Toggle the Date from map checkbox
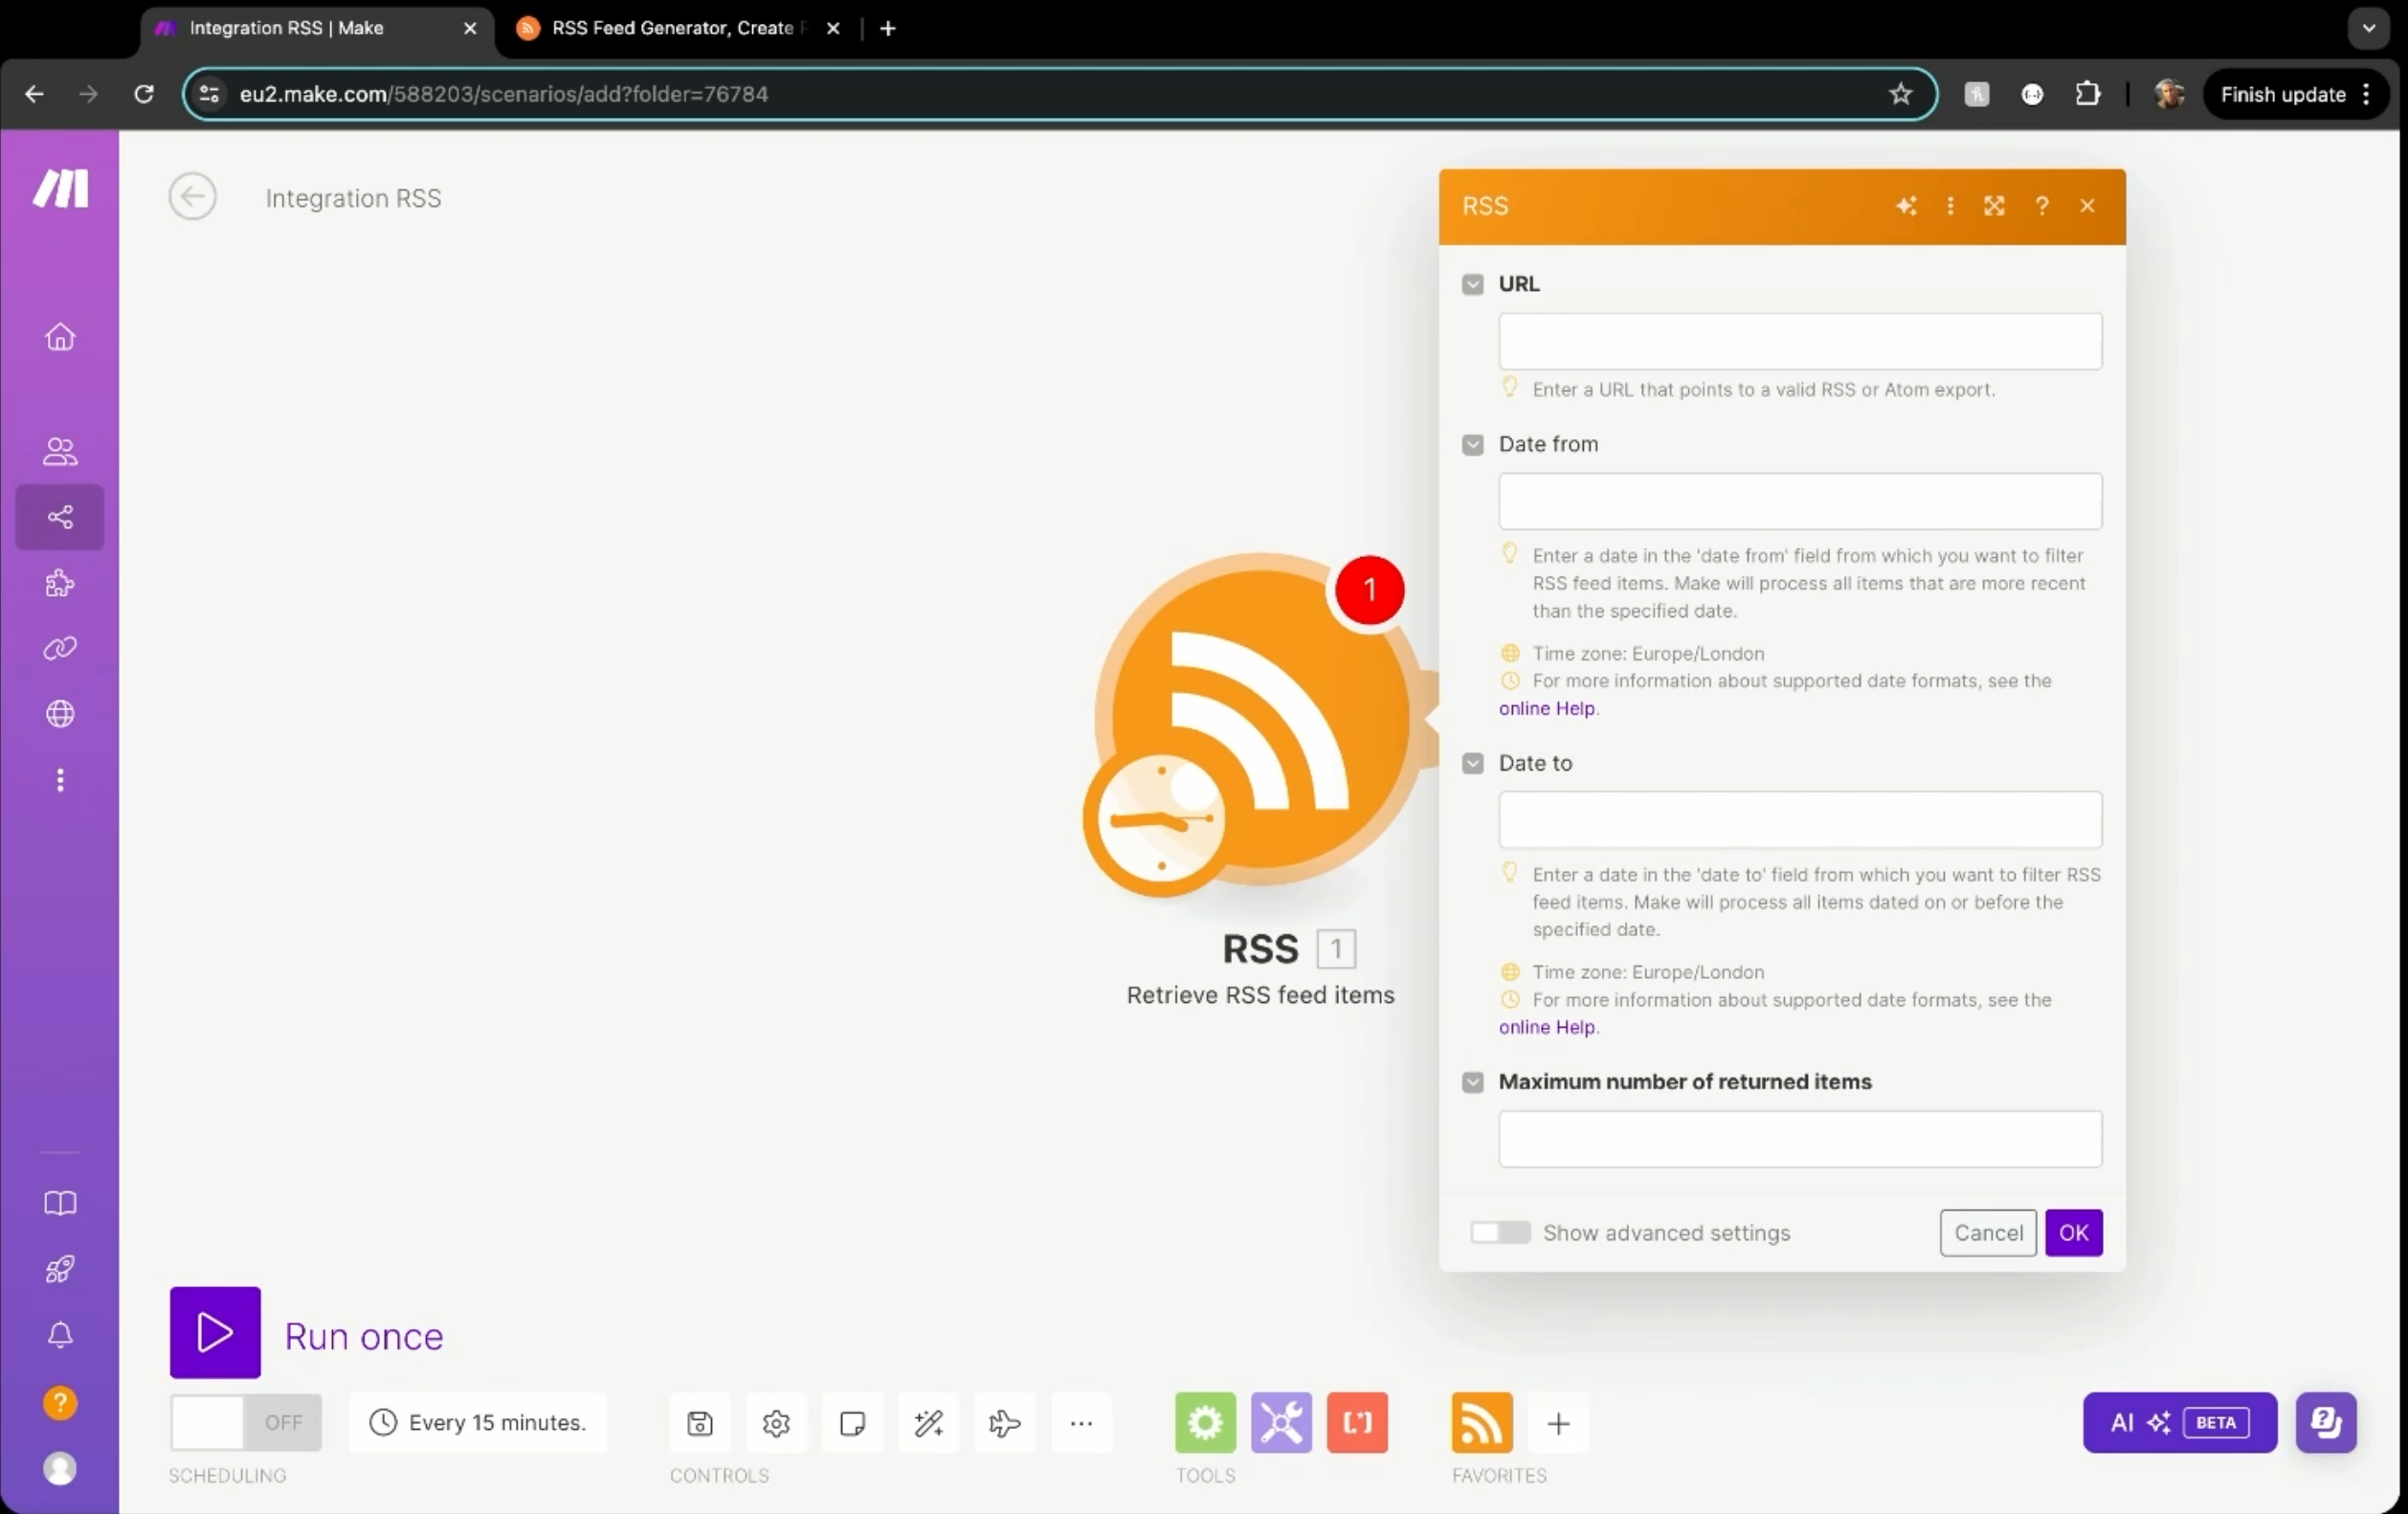 click(x=1472, y=444)
